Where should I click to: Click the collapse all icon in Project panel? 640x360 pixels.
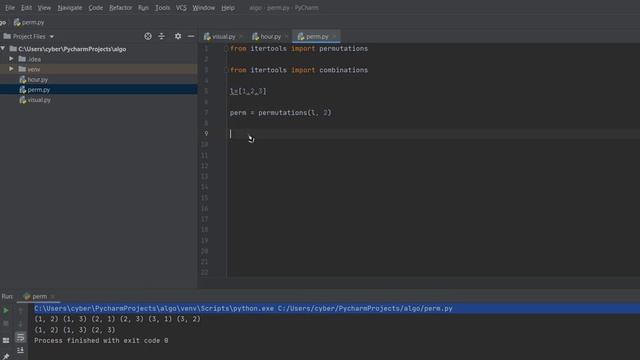pos(162,36)
